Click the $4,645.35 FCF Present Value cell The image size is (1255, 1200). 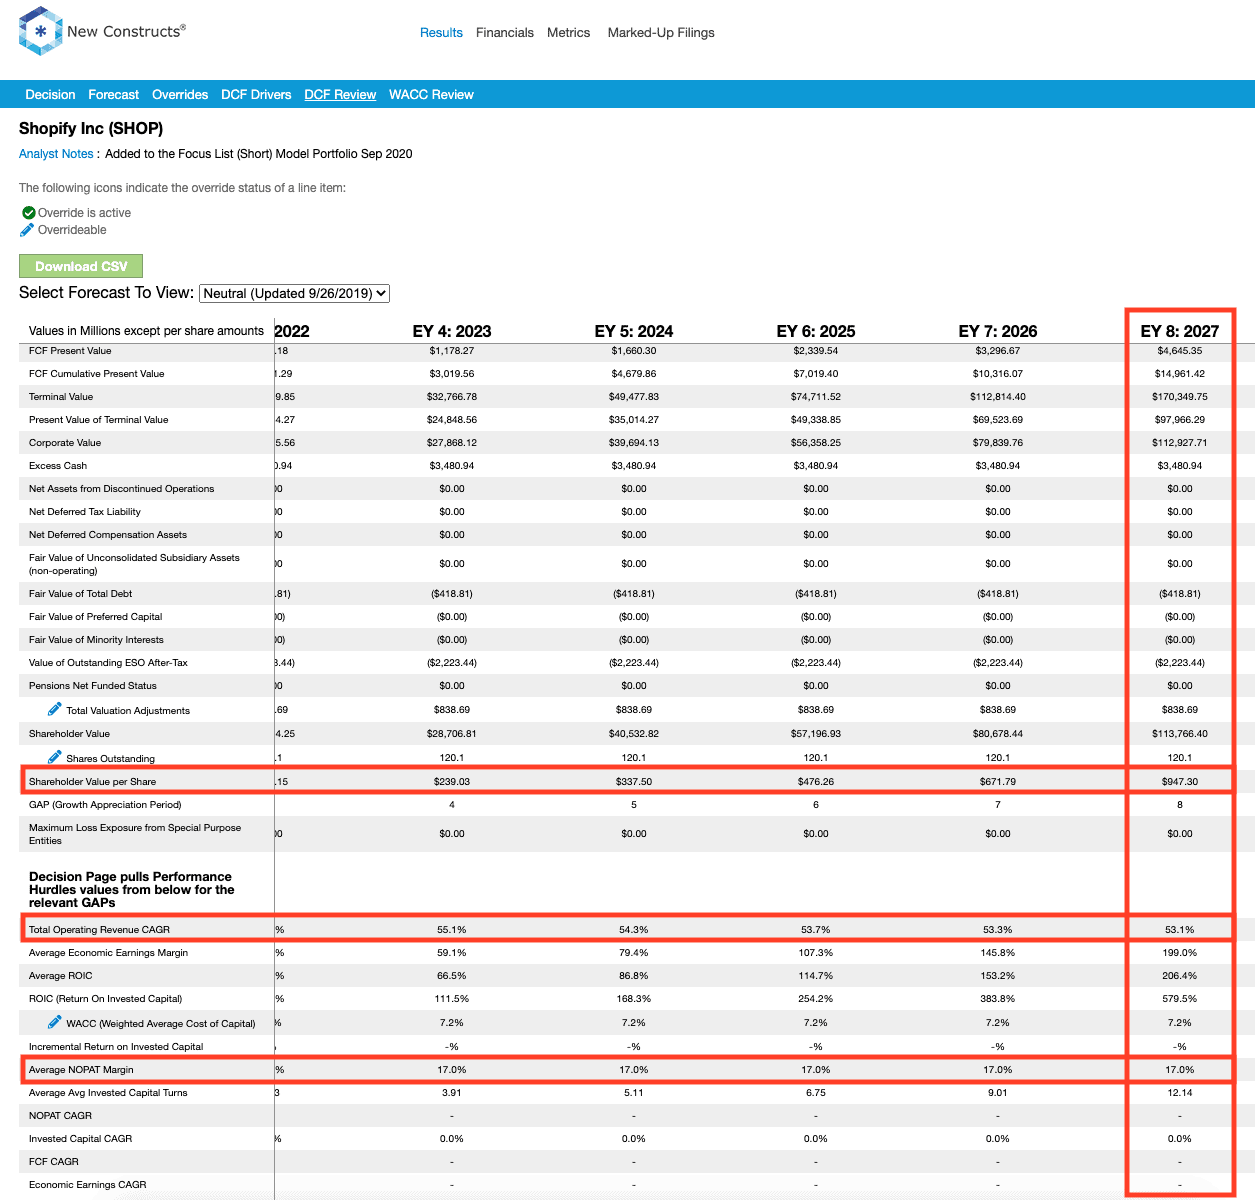pos(1180,351)
